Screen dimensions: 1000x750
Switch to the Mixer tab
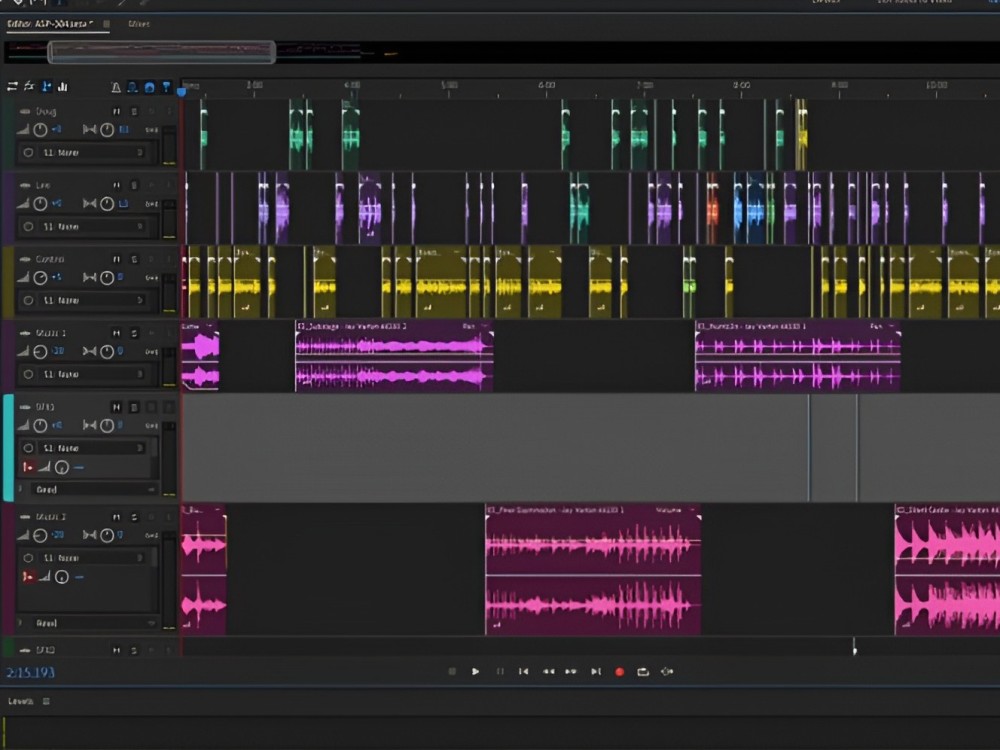coord(139,23)
